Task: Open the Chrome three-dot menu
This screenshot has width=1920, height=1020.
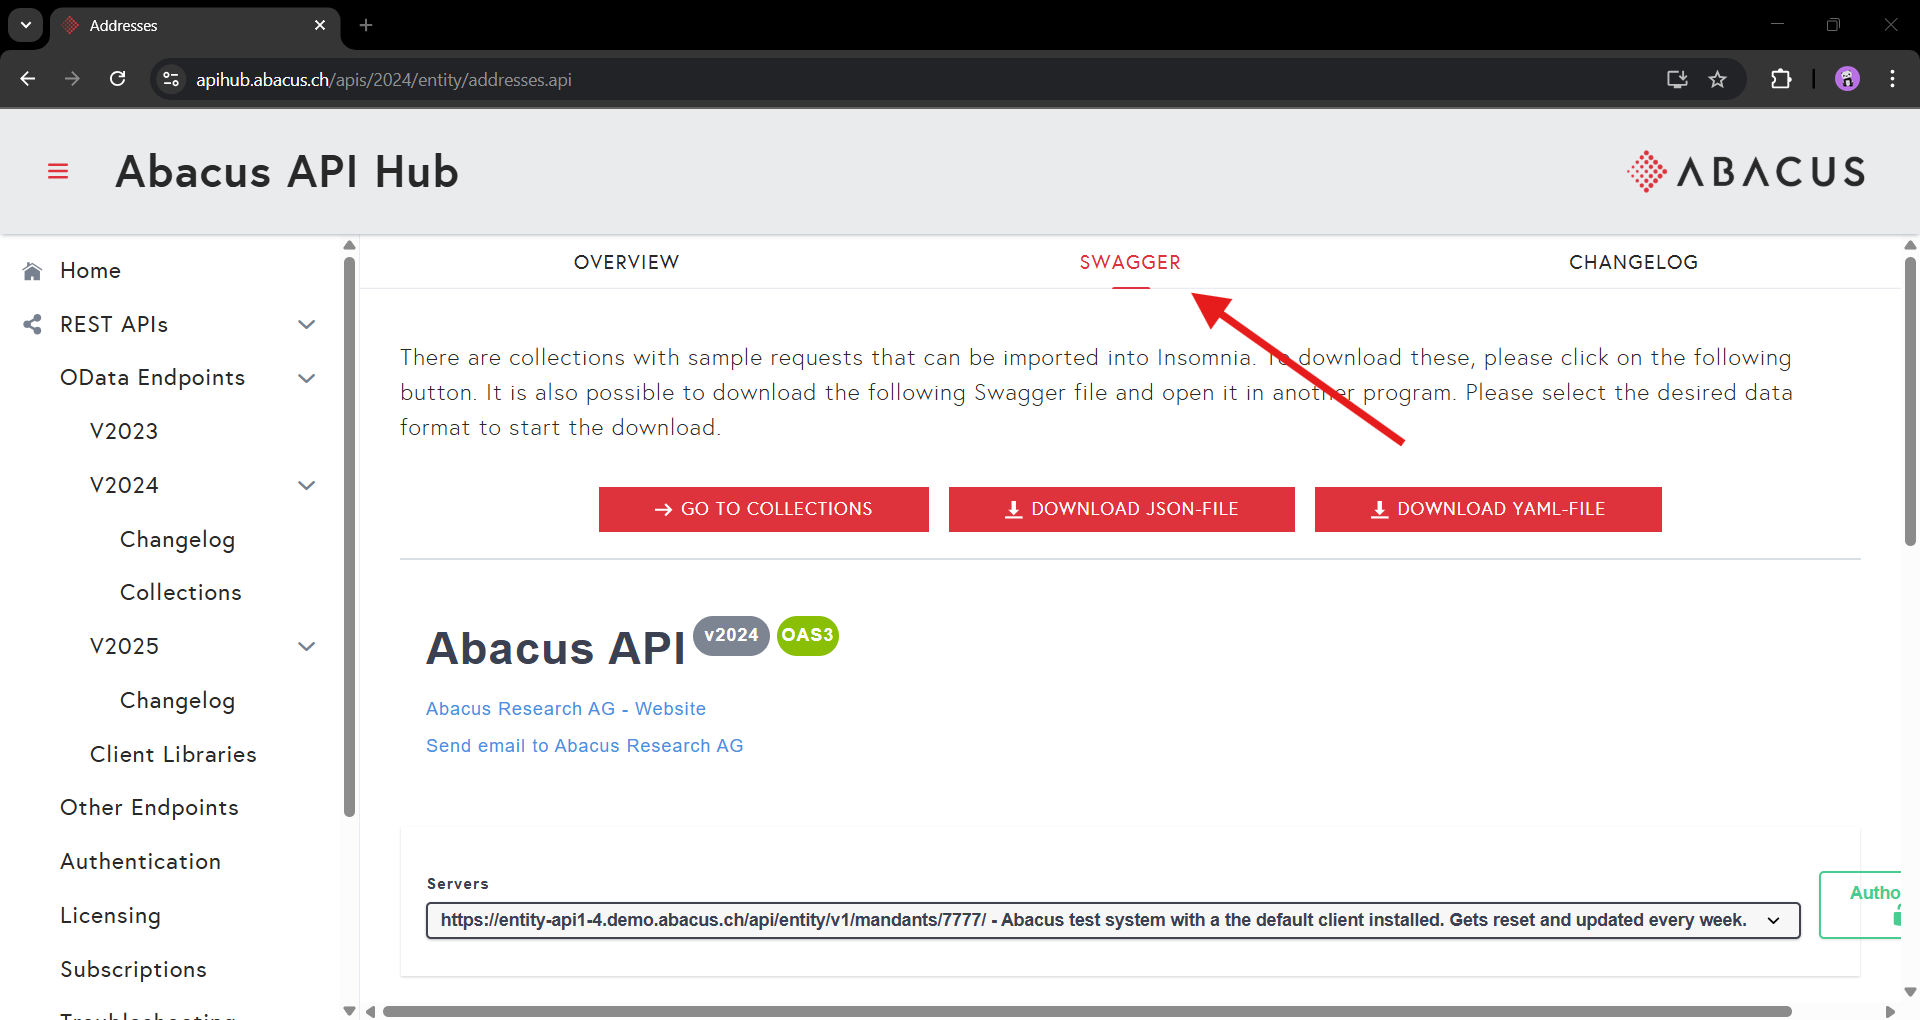Action: [x=1892, y=79]
